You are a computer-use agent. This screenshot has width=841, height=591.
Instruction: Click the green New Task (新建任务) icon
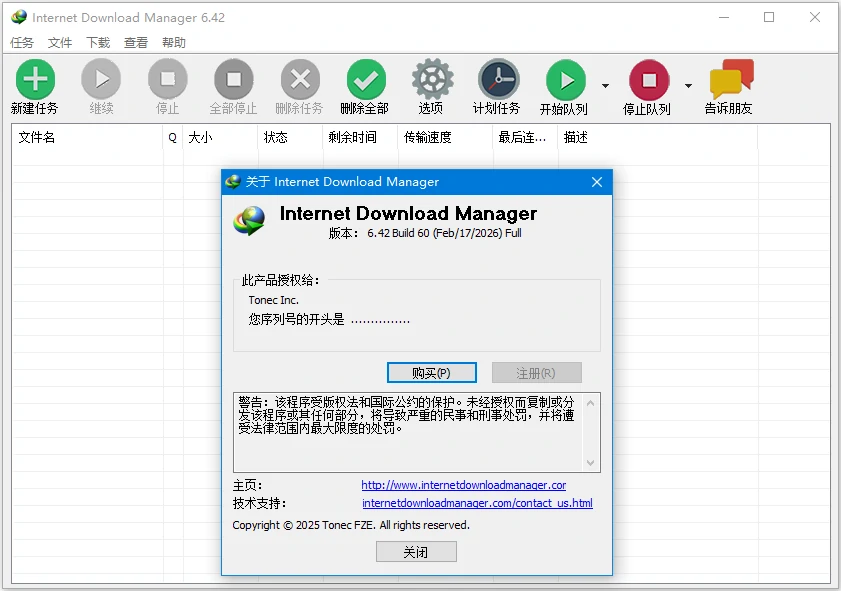[35, 80]
